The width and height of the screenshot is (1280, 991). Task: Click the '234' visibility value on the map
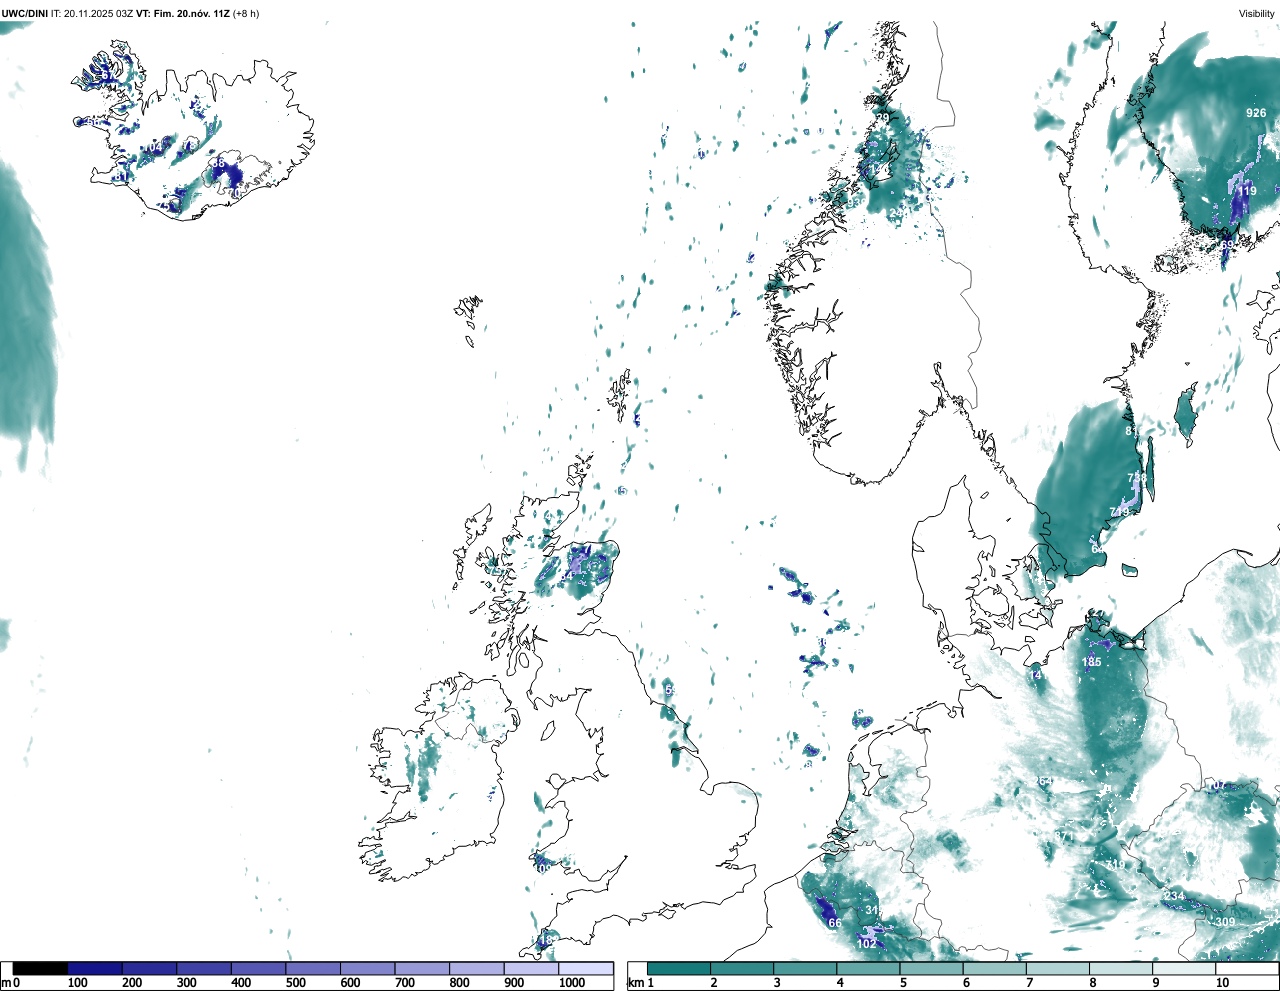pos(1174,896)
